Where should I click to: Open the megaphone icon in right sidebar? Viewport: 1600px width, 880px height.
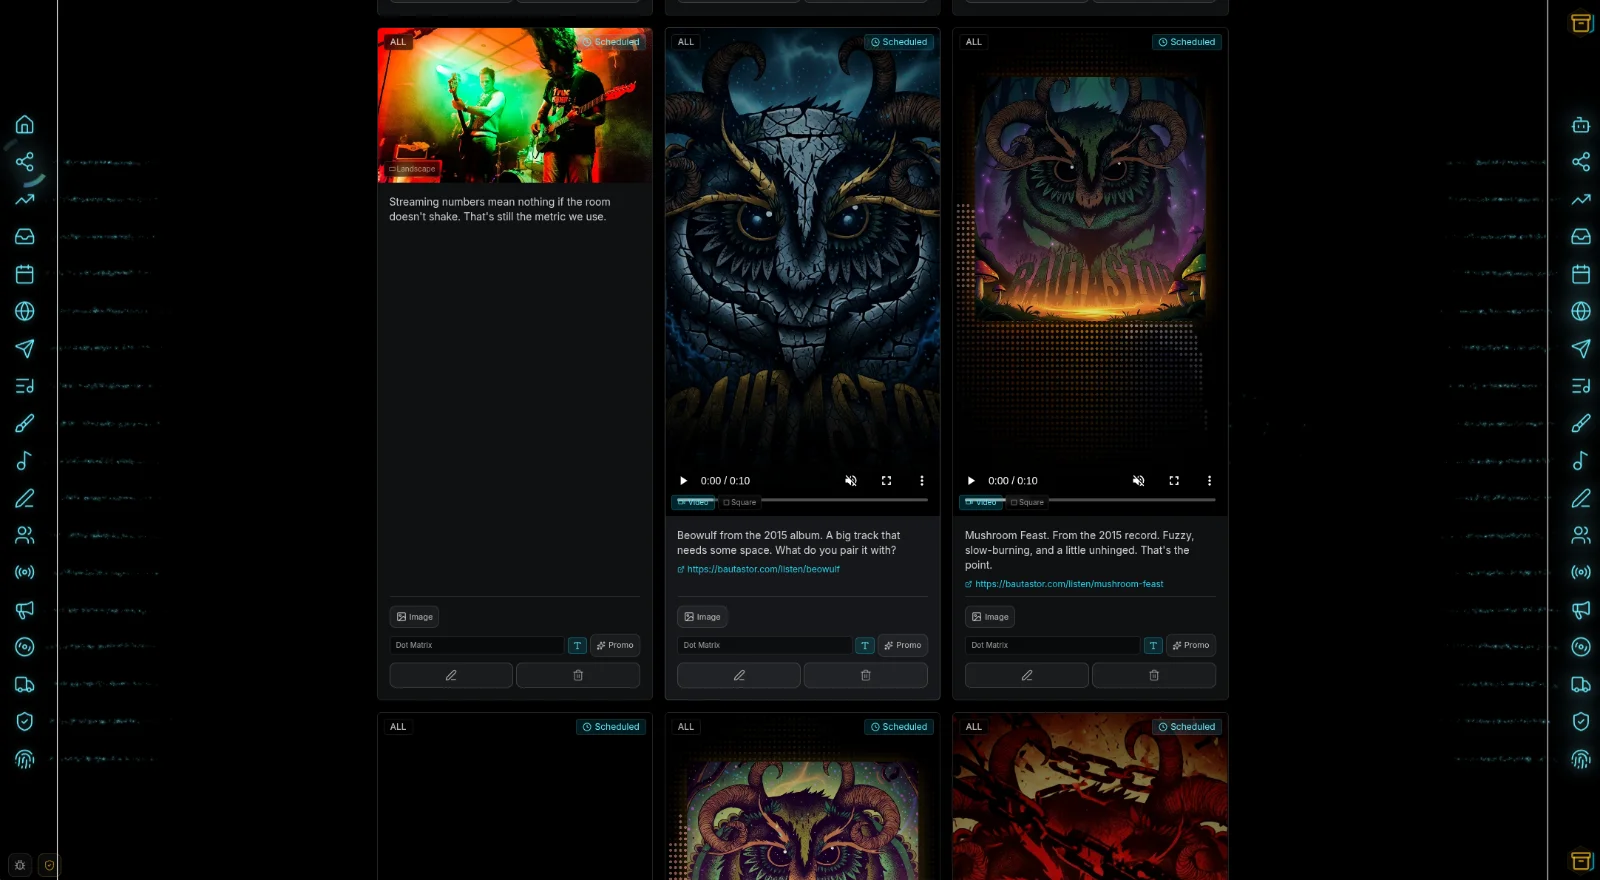[x=1581, y=610]
